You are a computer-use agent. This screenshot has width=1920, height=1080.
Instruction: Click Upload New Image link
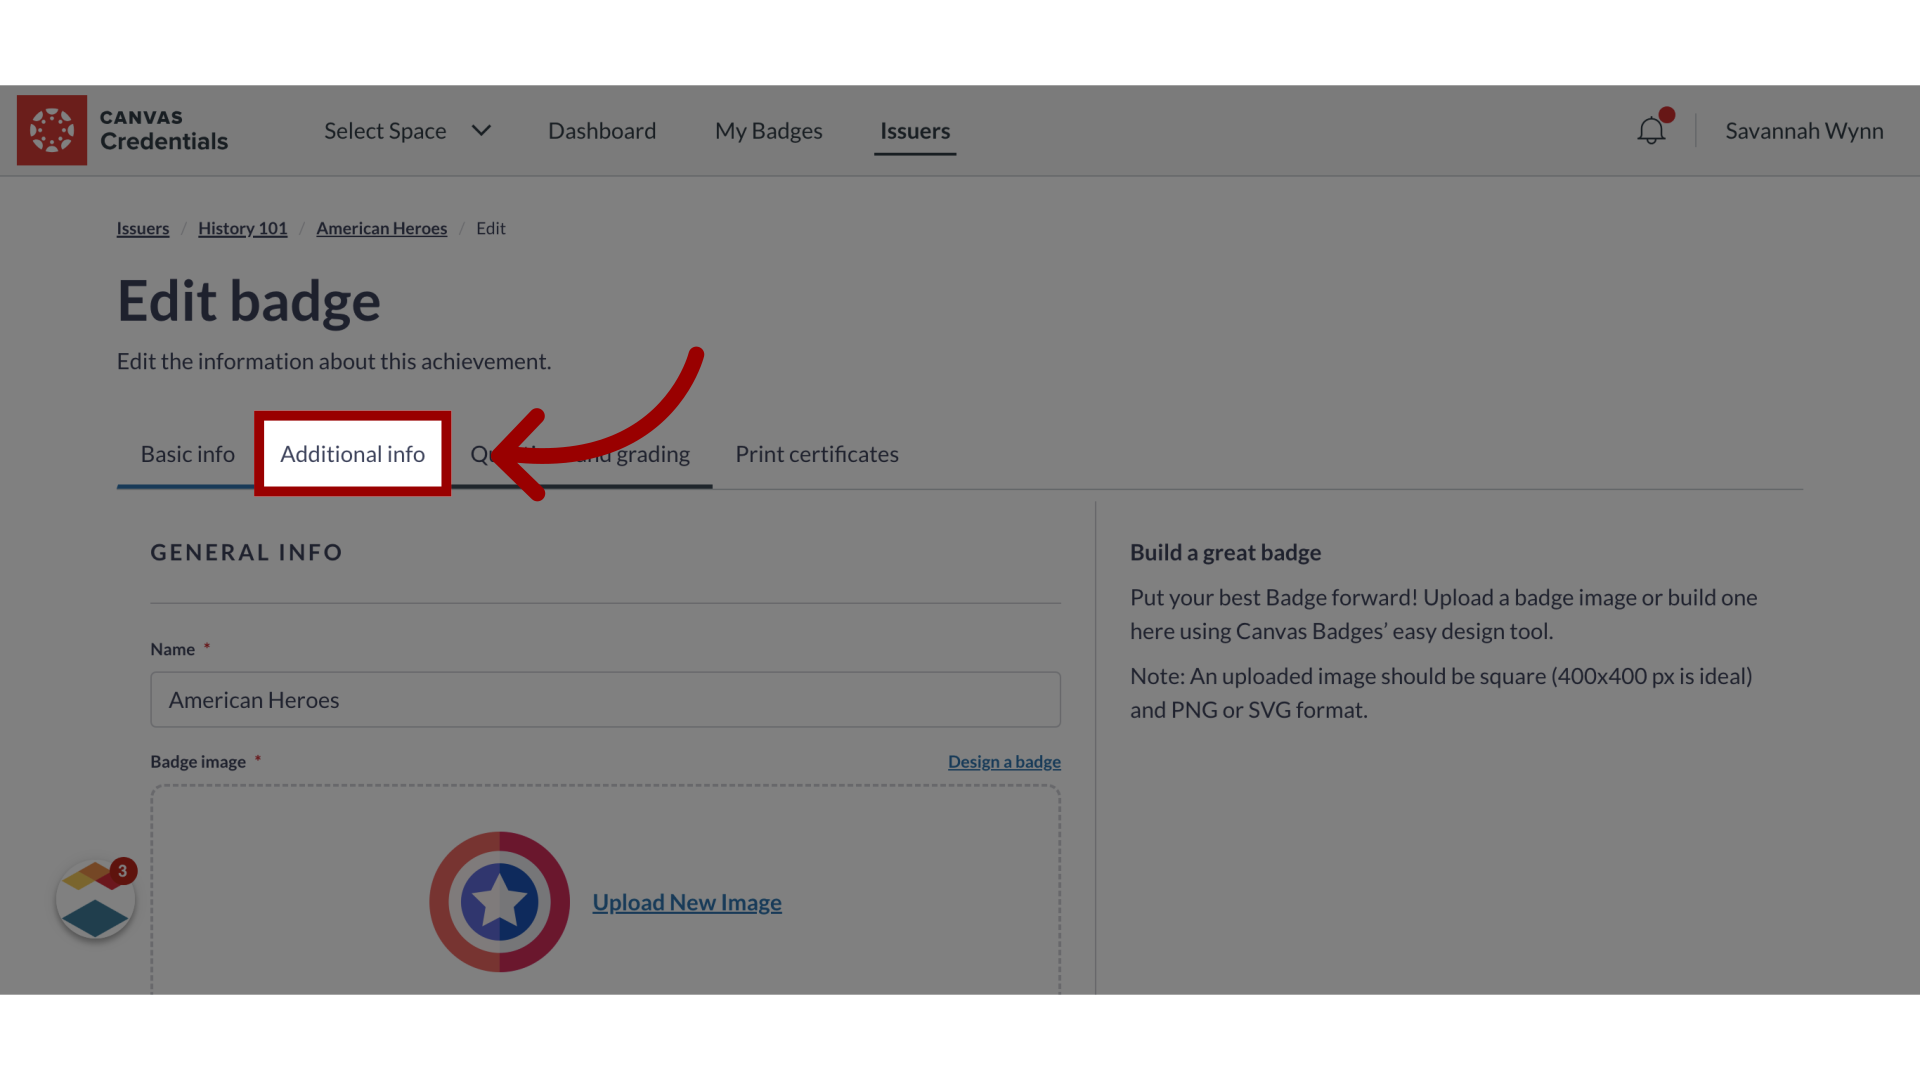(687, 901)
